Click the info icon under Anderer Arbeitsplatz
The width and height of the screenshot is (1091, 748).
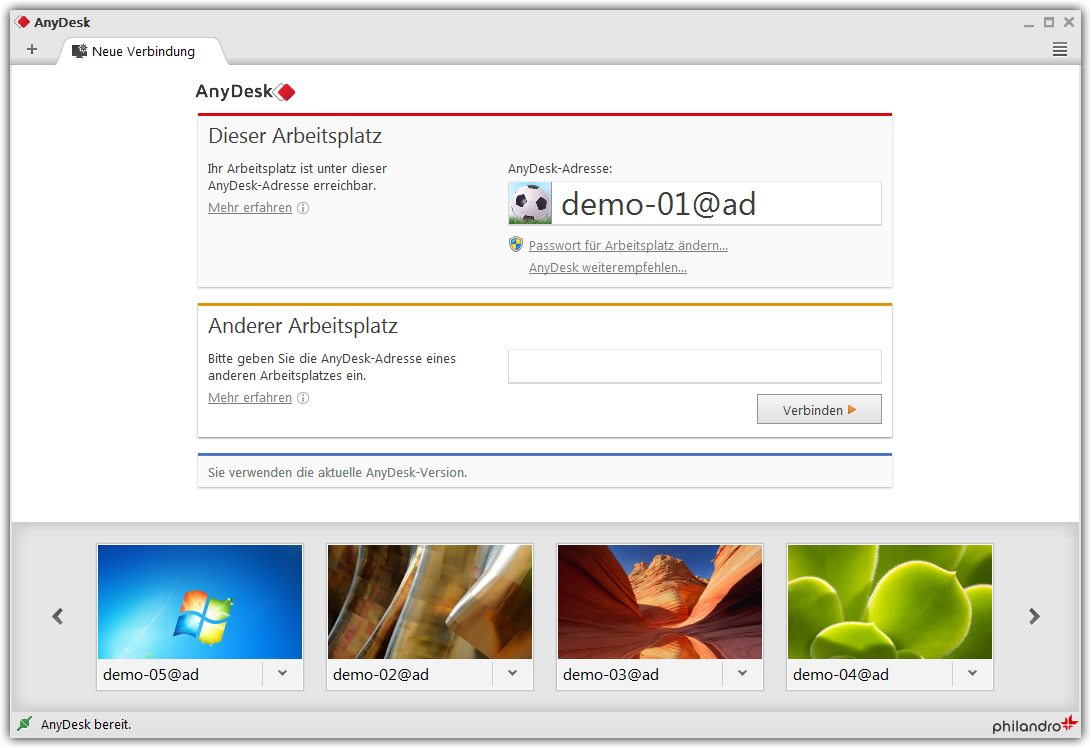click(x=303, y=397)
